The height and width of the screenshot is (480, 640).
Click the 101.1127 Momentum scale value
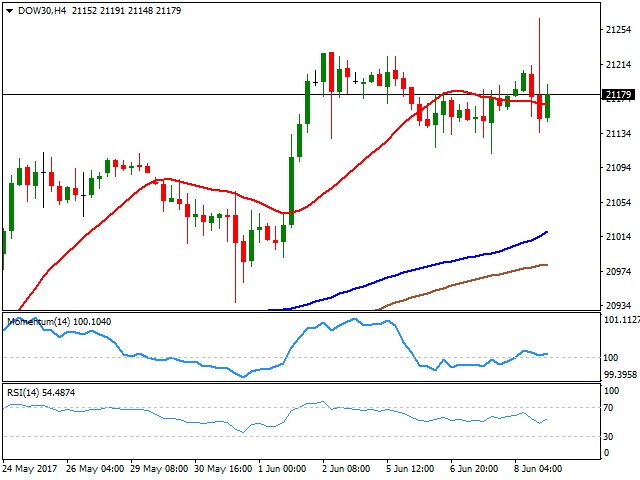coord(618,320)
